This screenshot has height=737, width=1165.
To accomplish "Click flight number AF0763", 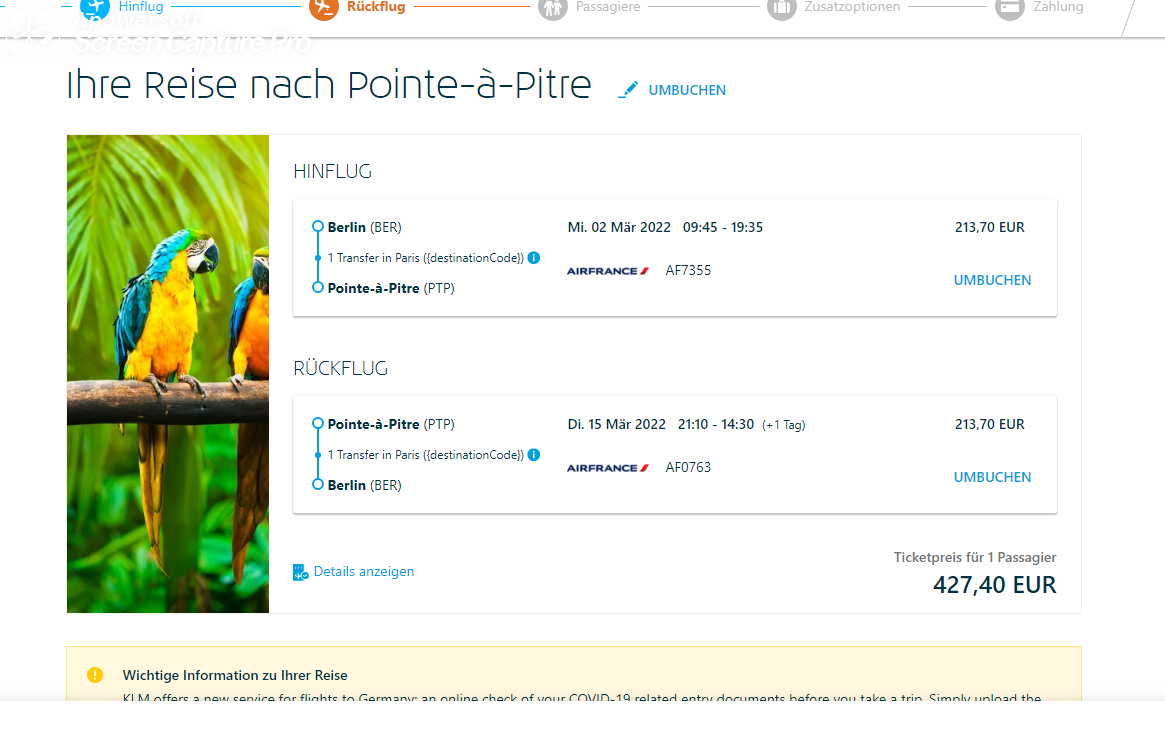I will pos(688,467).
